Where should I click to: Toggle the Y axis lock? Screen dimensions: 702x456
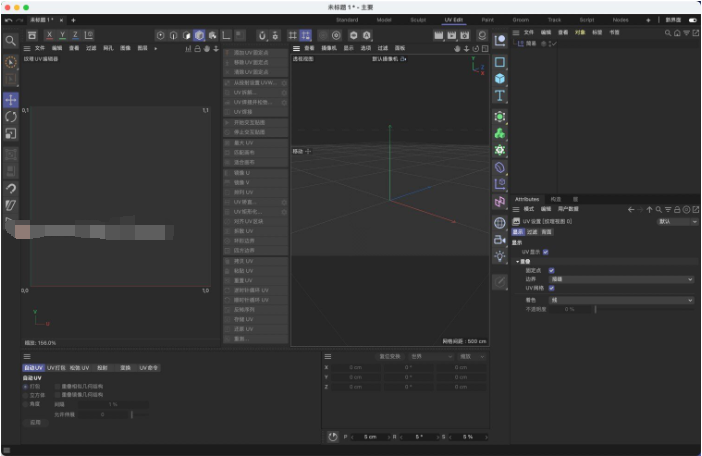[x=62, y=35]
